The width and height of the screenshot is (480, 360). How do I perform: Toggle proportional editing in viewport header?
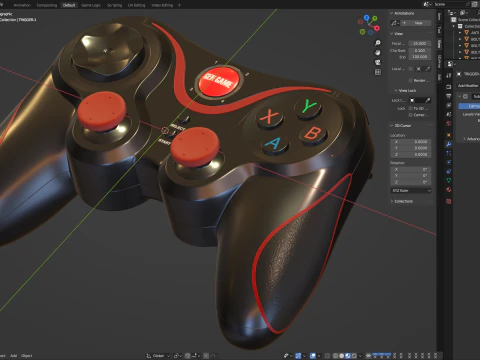point(206,356)
